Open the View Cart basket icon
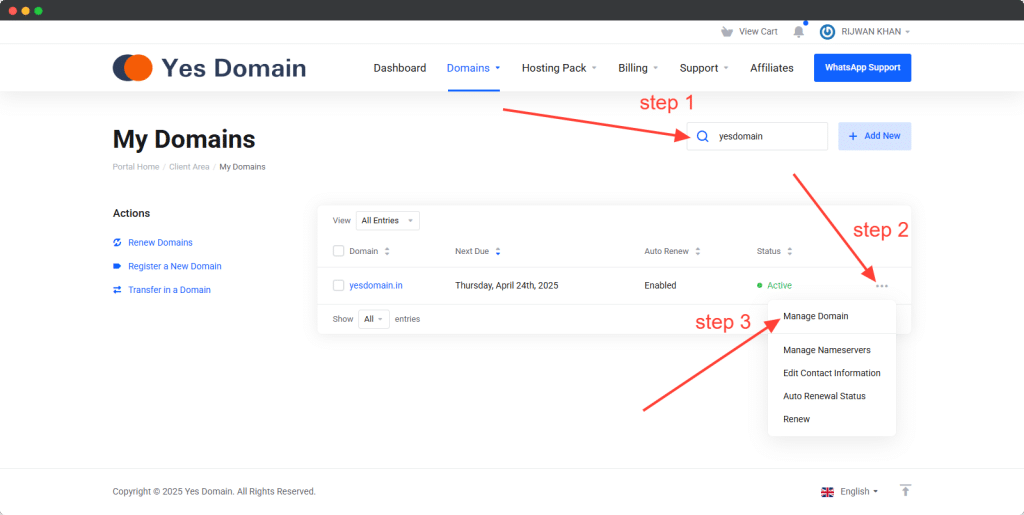The height and width of the screenshot is (515, 1024). coord(726,31)
